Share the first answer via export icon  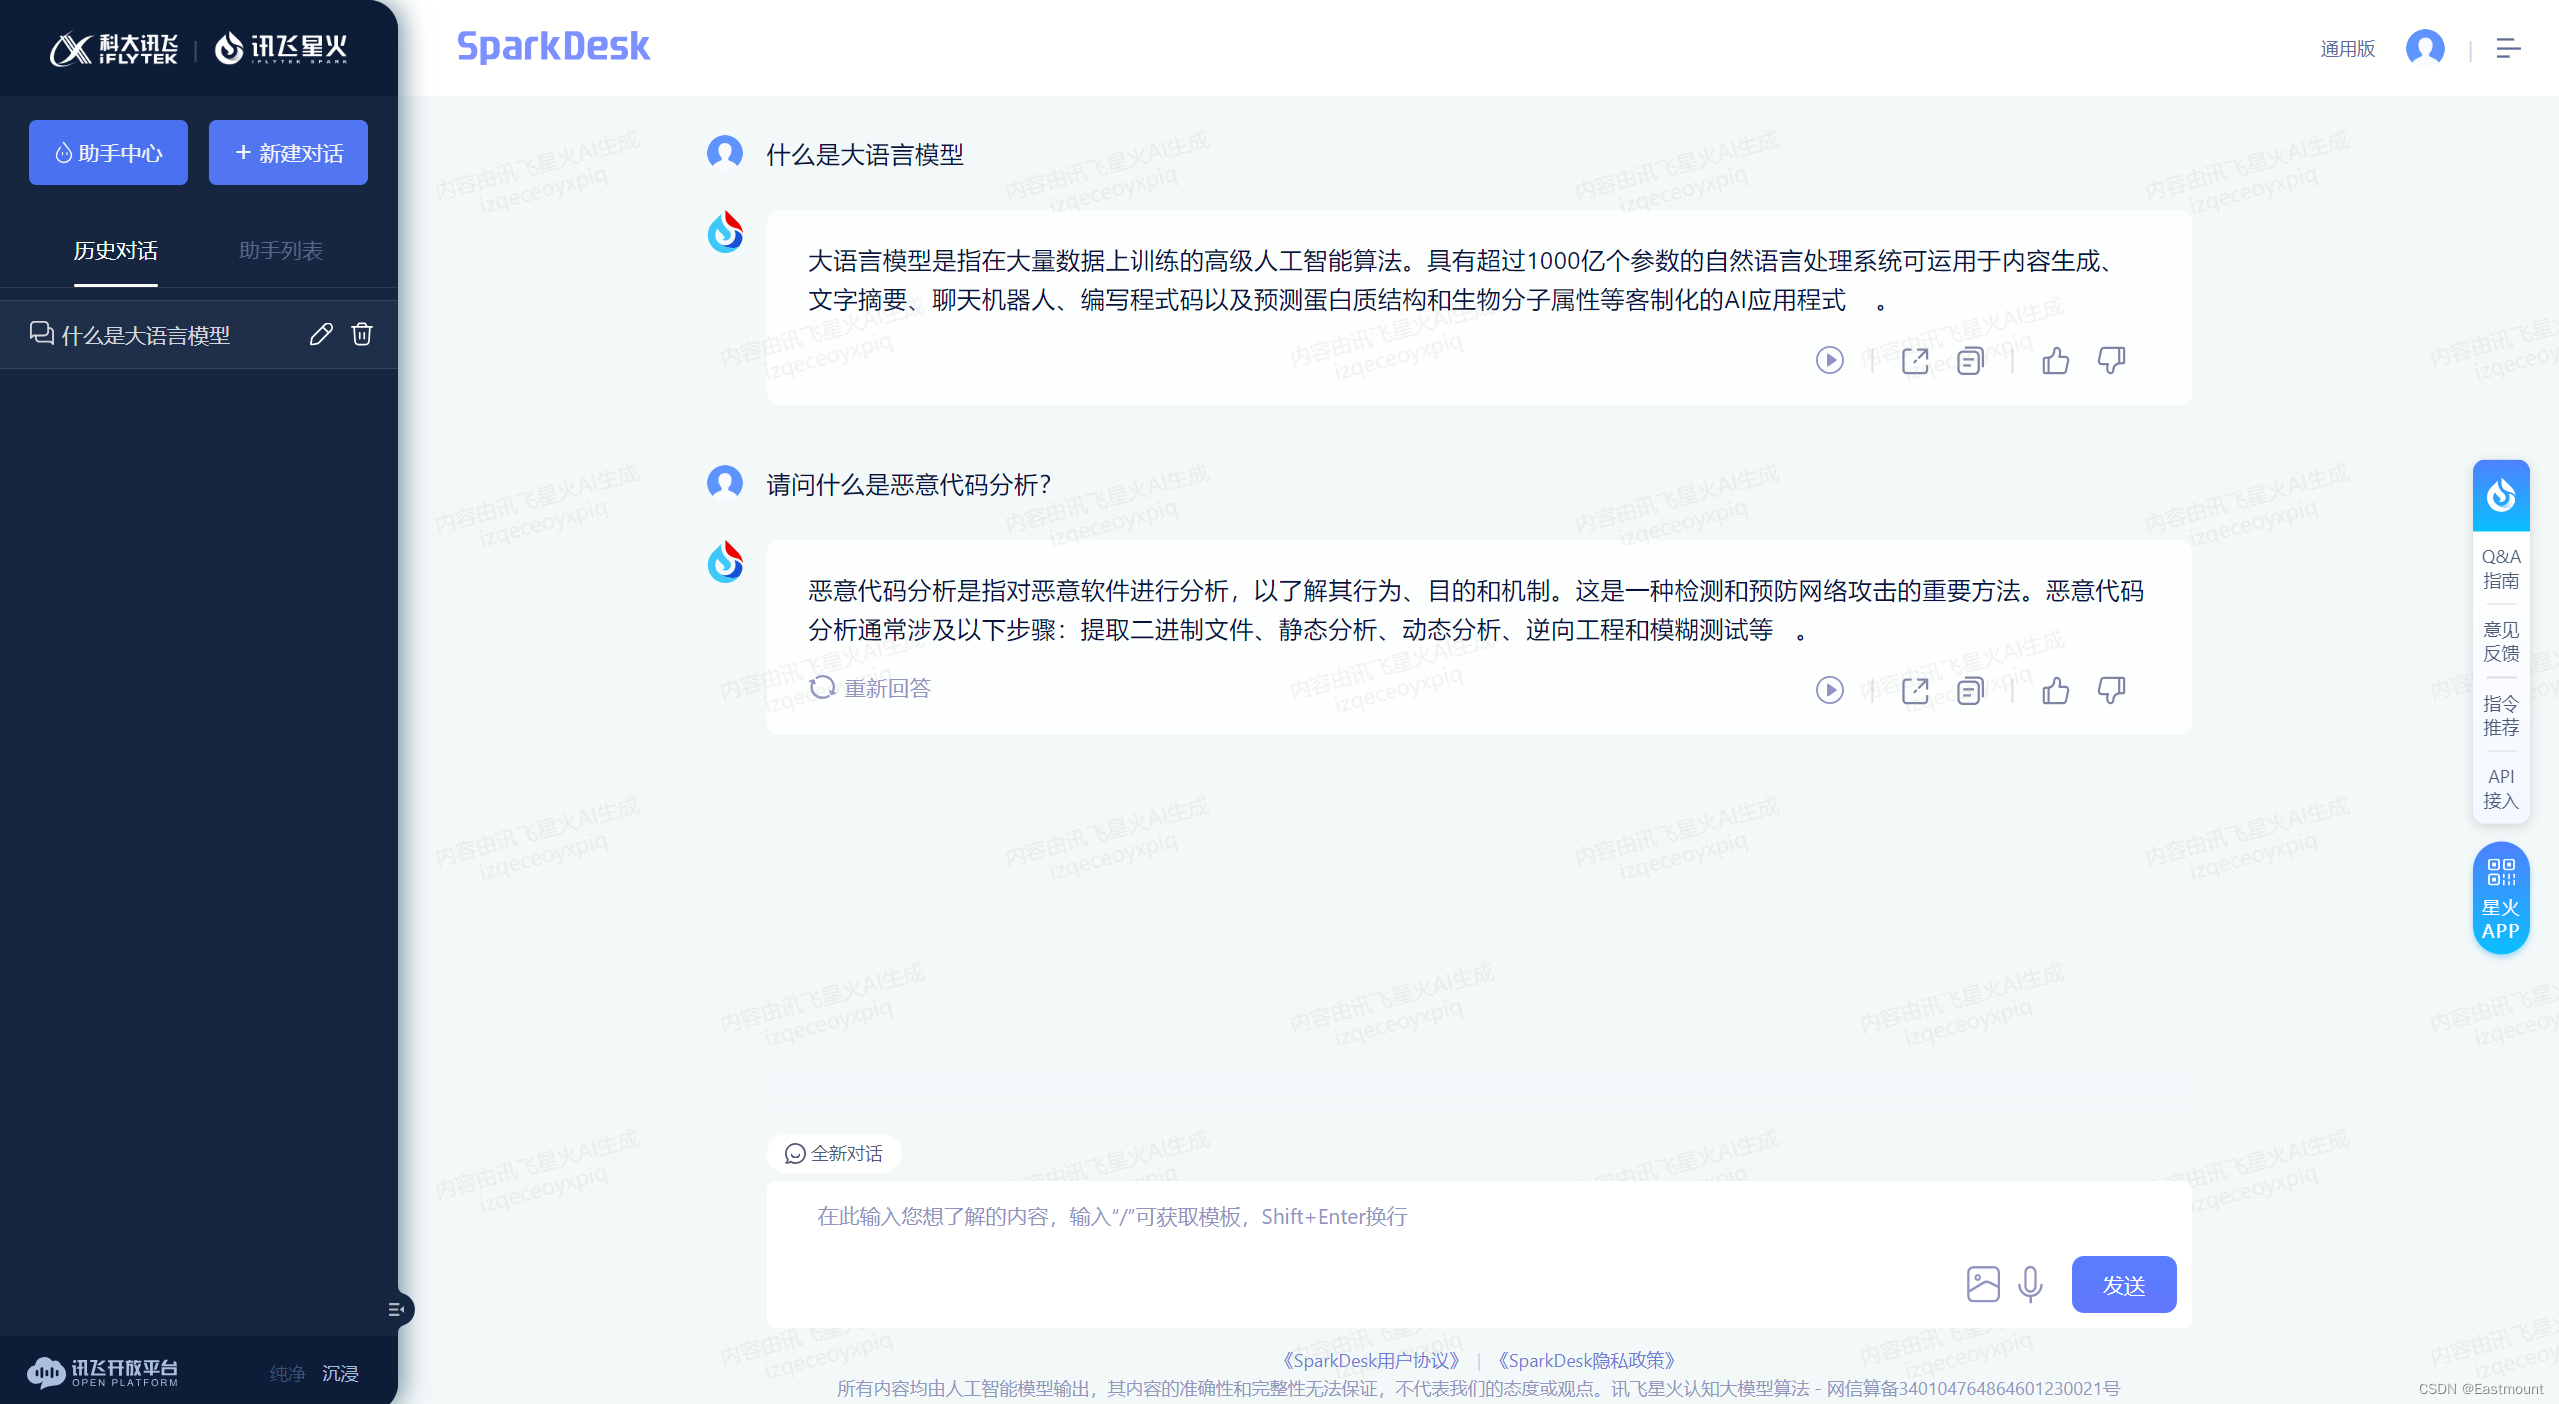pyautogui.click(x=1914, y=360)
